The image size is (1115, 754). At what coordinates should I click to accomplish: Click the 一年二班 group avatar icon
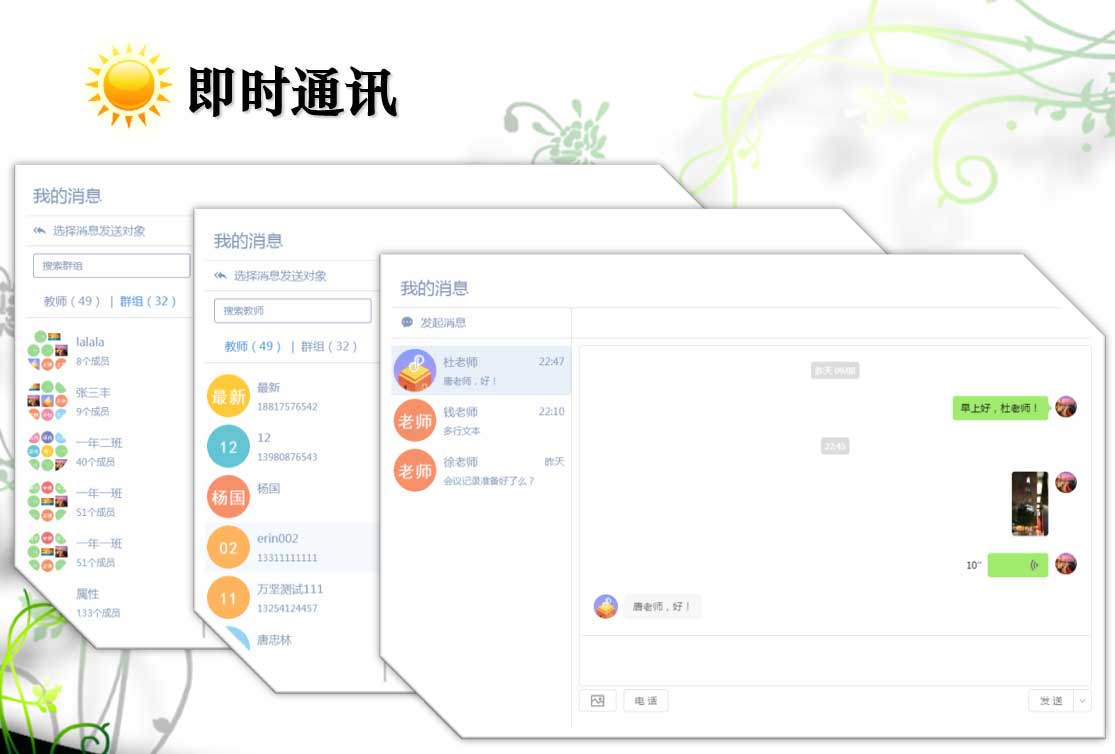point(48,452)
